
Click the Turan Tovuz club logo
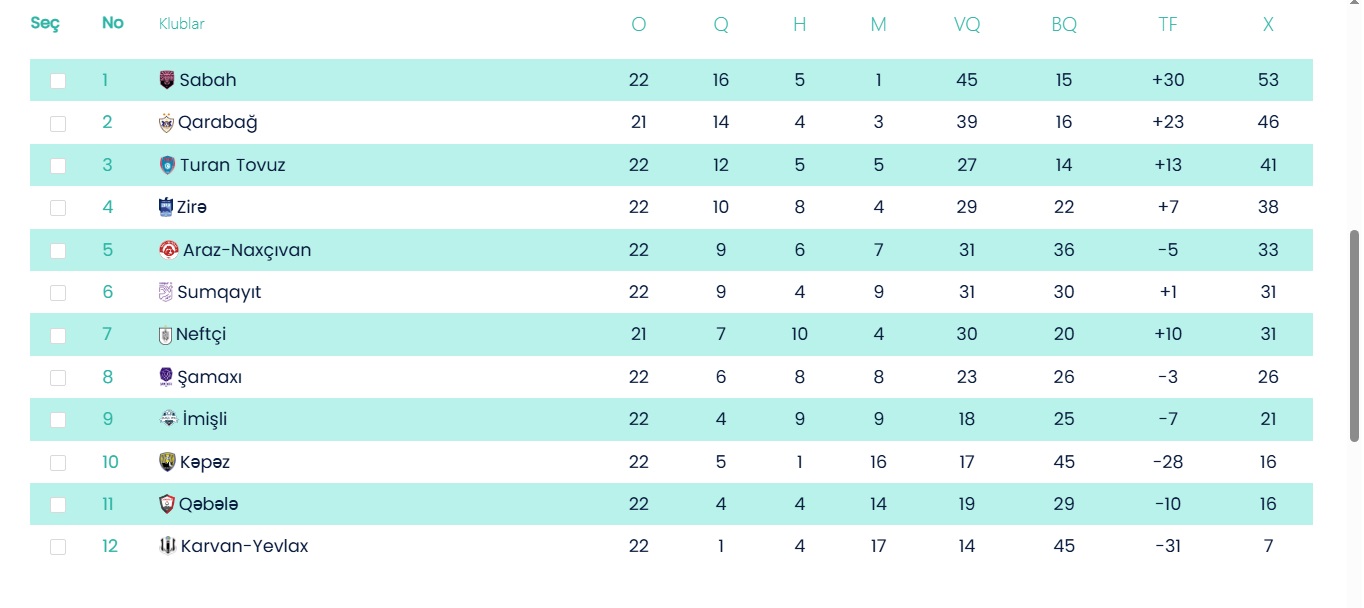point(167,165)
